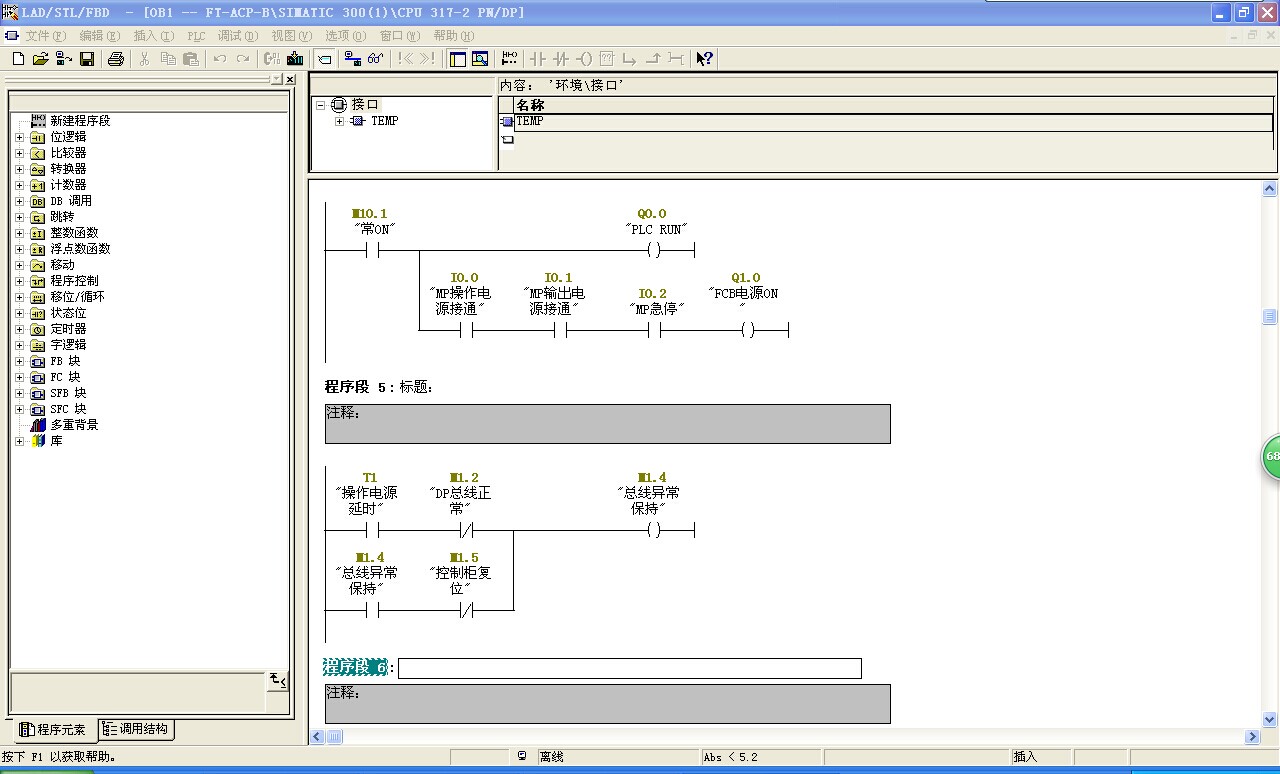Expand the 计数器 tree node
The height and width of the screenshot is (774, 1280).
[x=19, y=185]
